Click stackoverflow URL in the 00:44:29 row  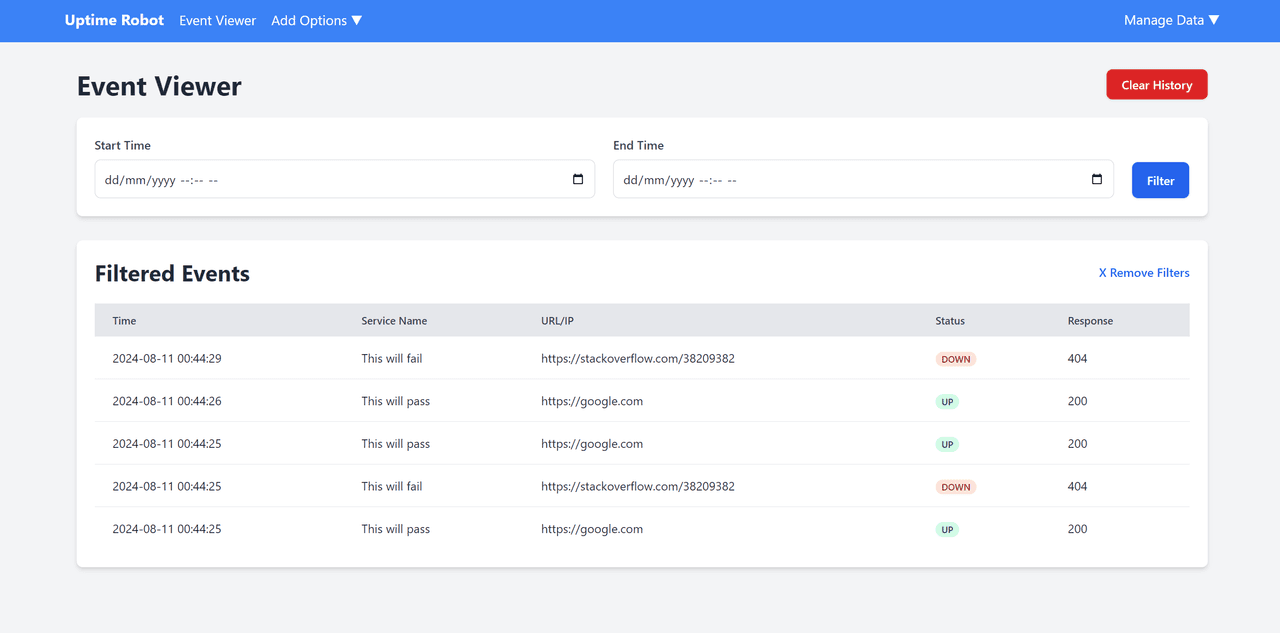(x=638, y=358)
